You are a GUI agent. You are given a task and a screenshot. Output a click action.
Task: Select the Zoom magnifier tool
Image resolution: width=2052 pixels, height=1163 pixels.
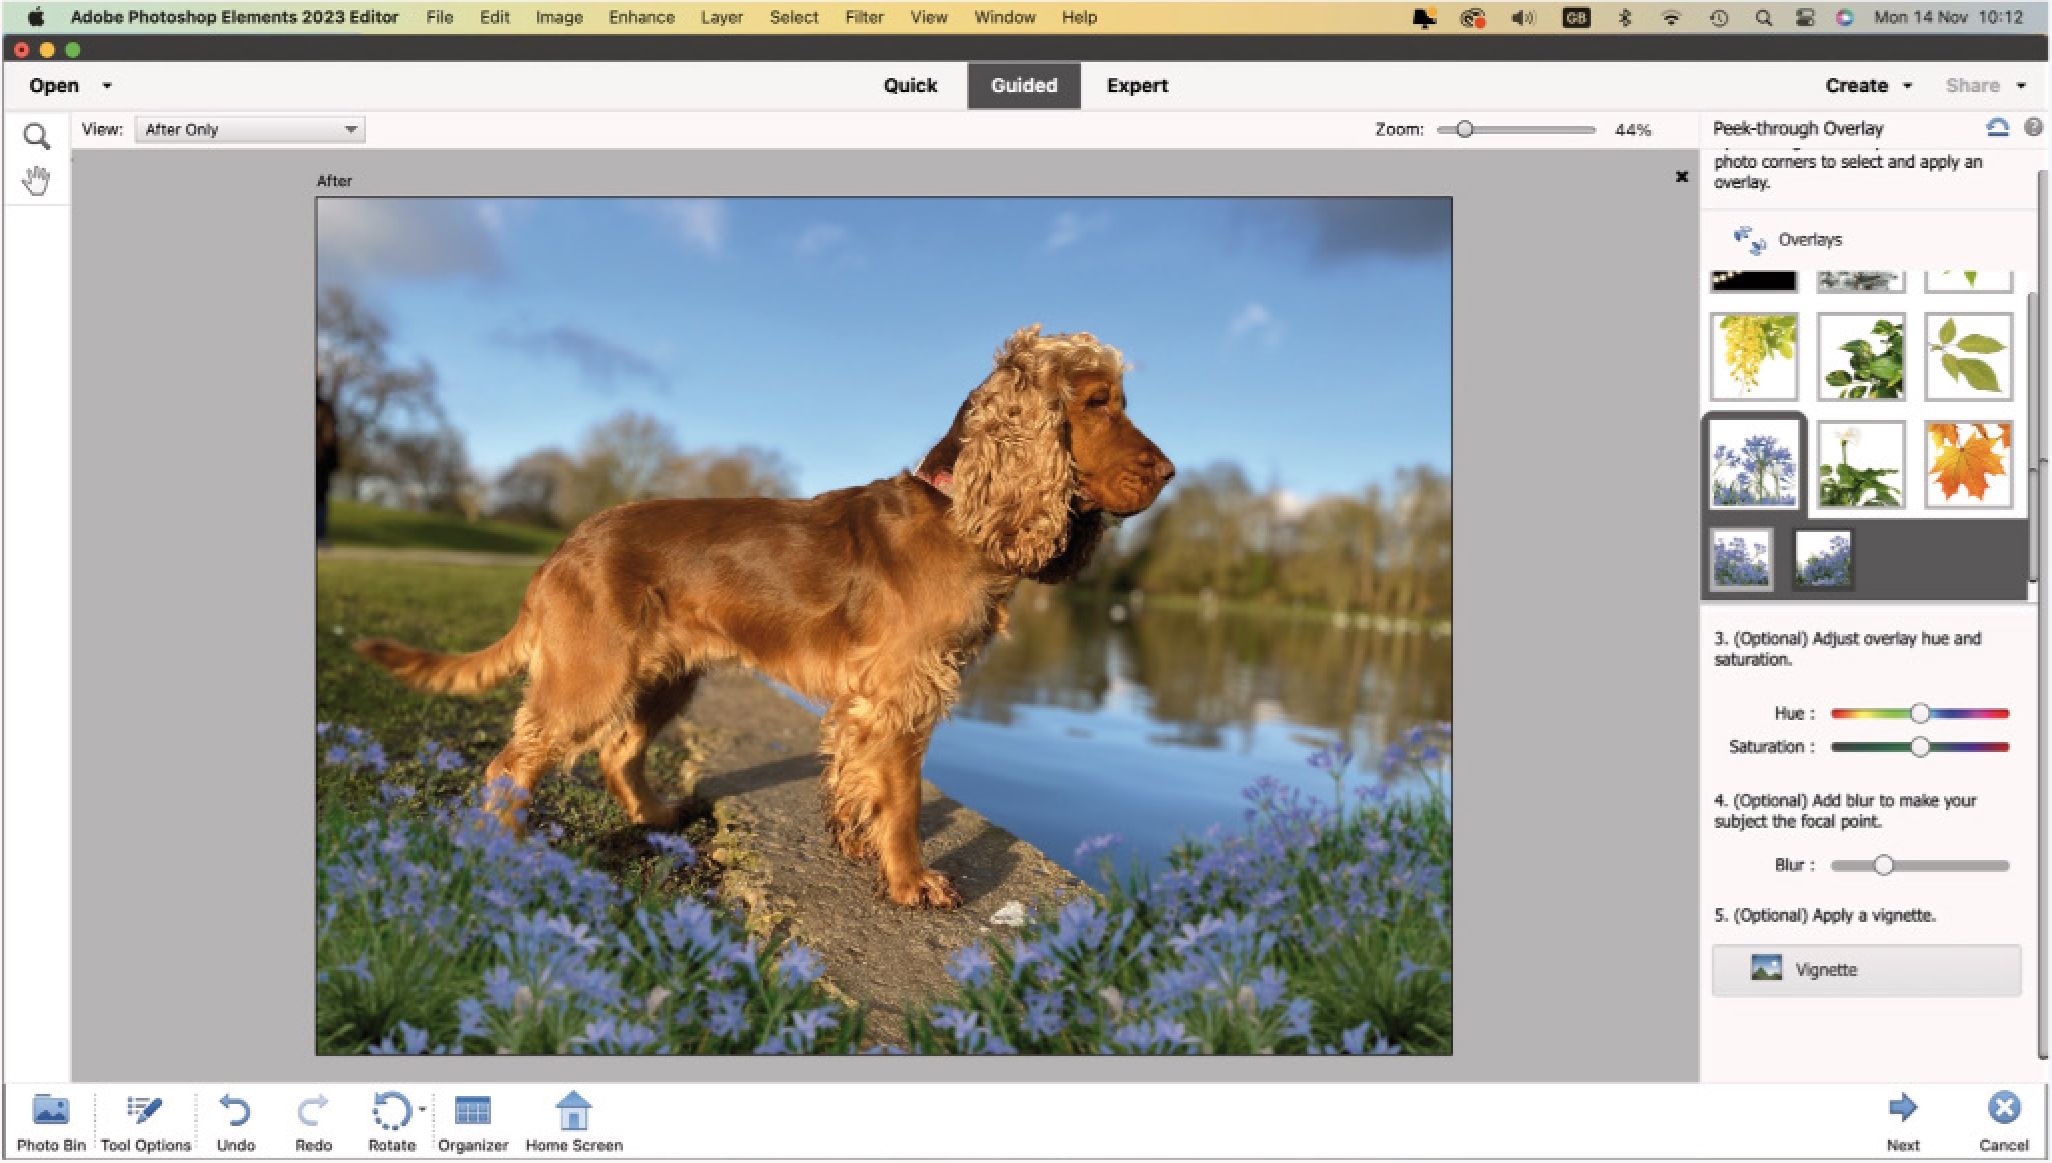(x=36, y=135)
